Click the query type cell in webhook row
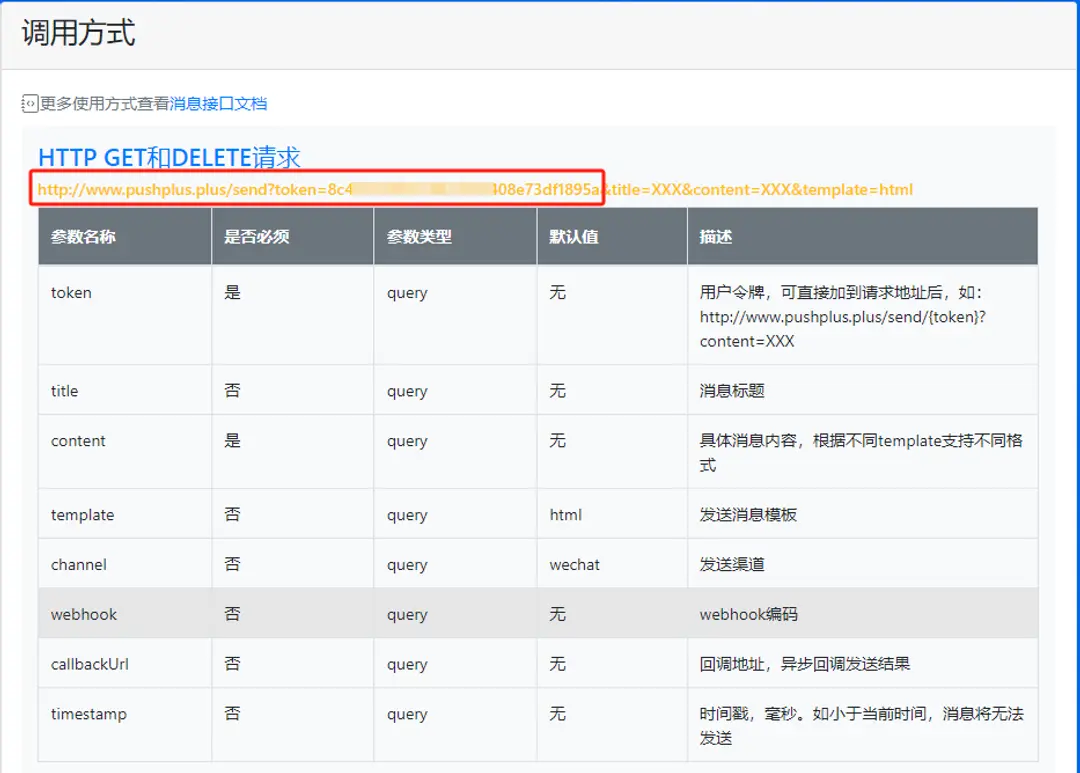Viewport: 1080px width, 773px height. (x=455, y=613)
